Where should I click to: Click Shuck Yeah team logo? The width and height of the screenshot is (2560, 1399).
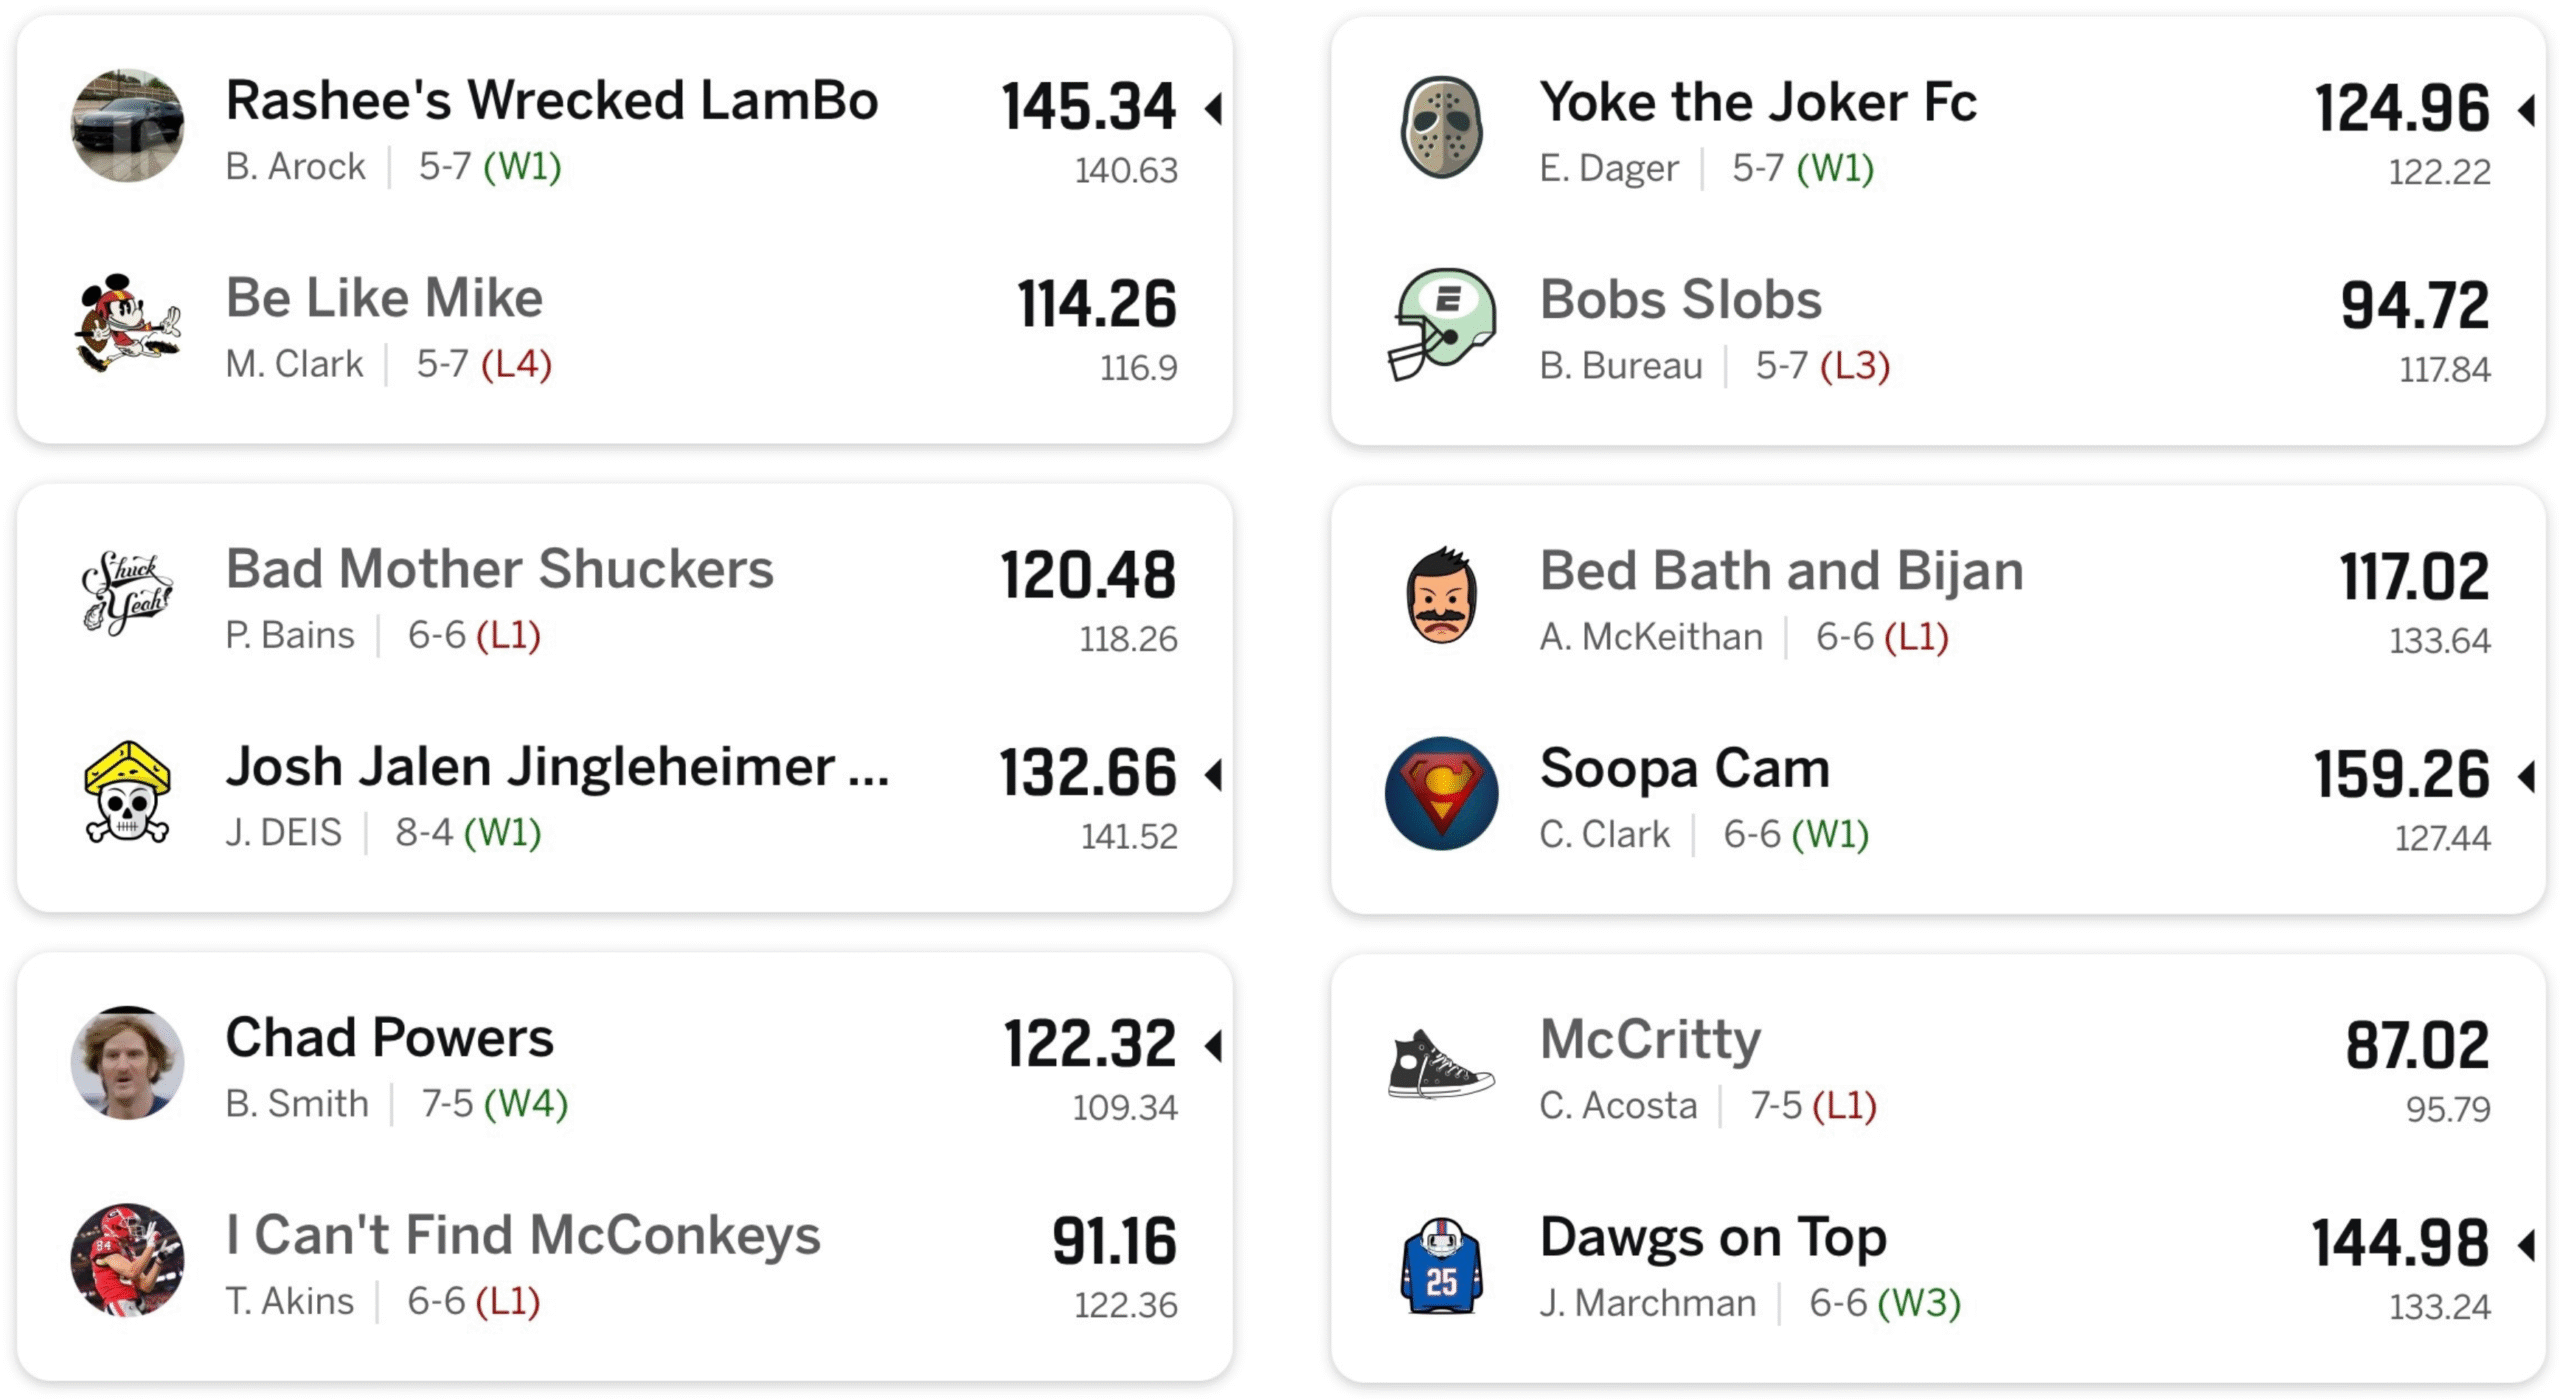(x=127, y=593)
